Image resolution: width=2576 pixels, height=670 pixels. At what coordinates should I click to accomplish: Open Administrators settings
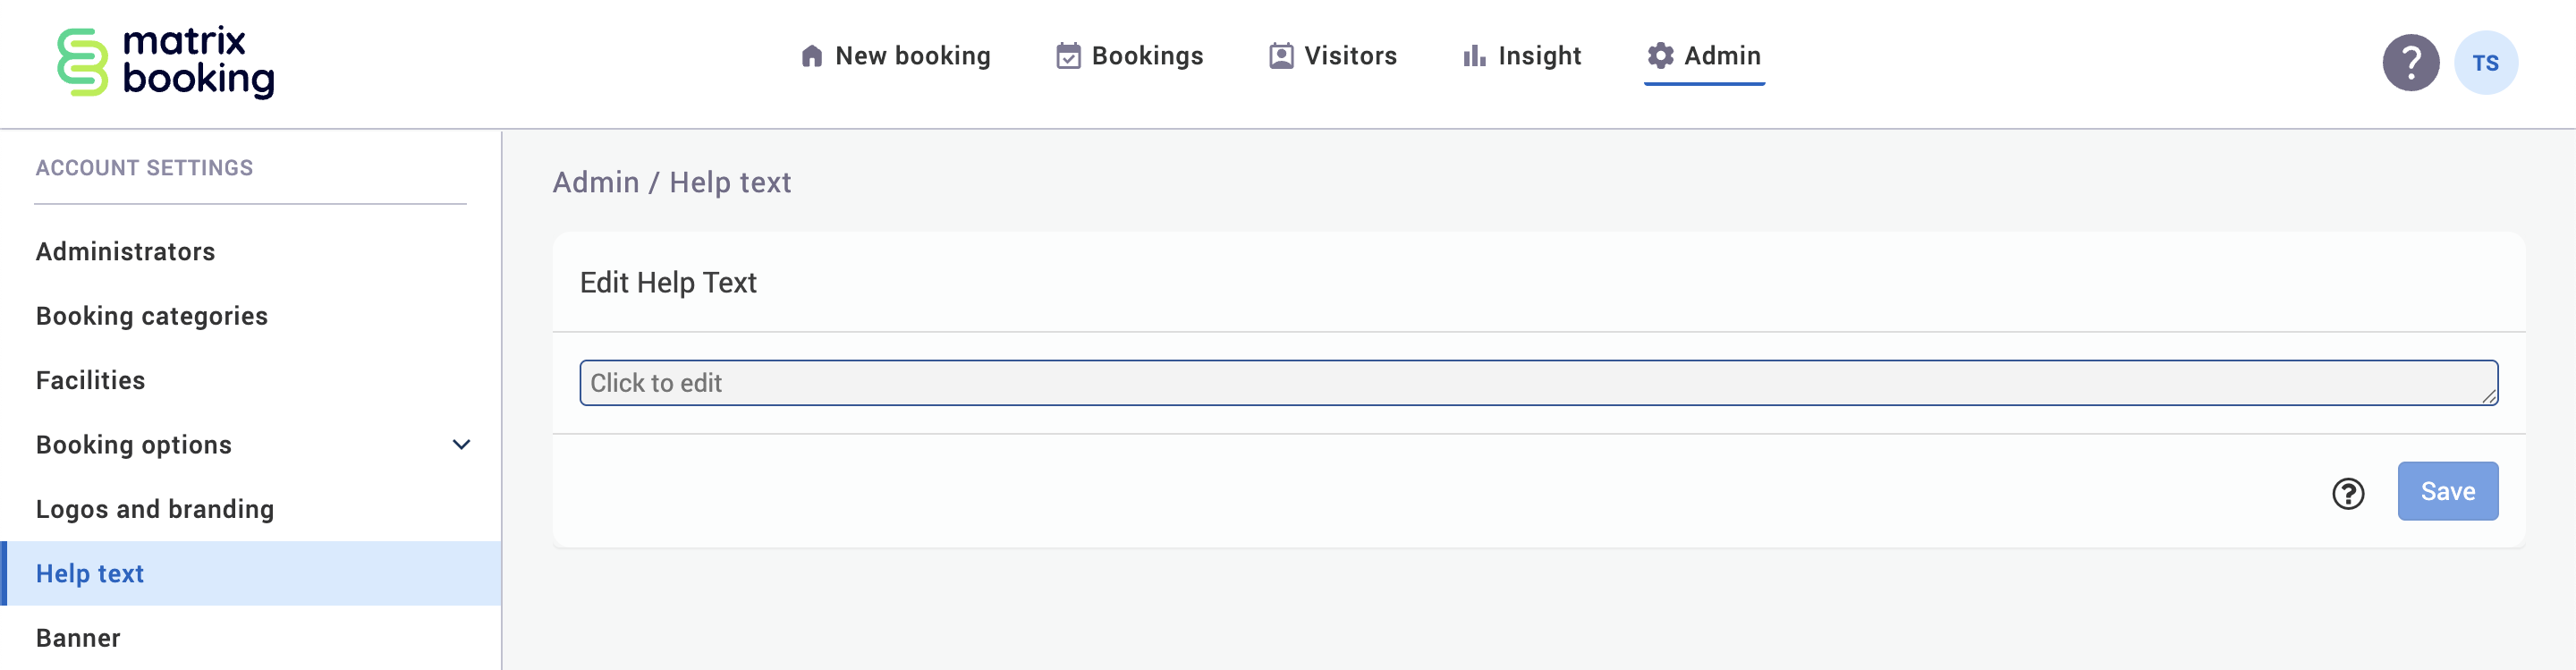coord(126,252)
